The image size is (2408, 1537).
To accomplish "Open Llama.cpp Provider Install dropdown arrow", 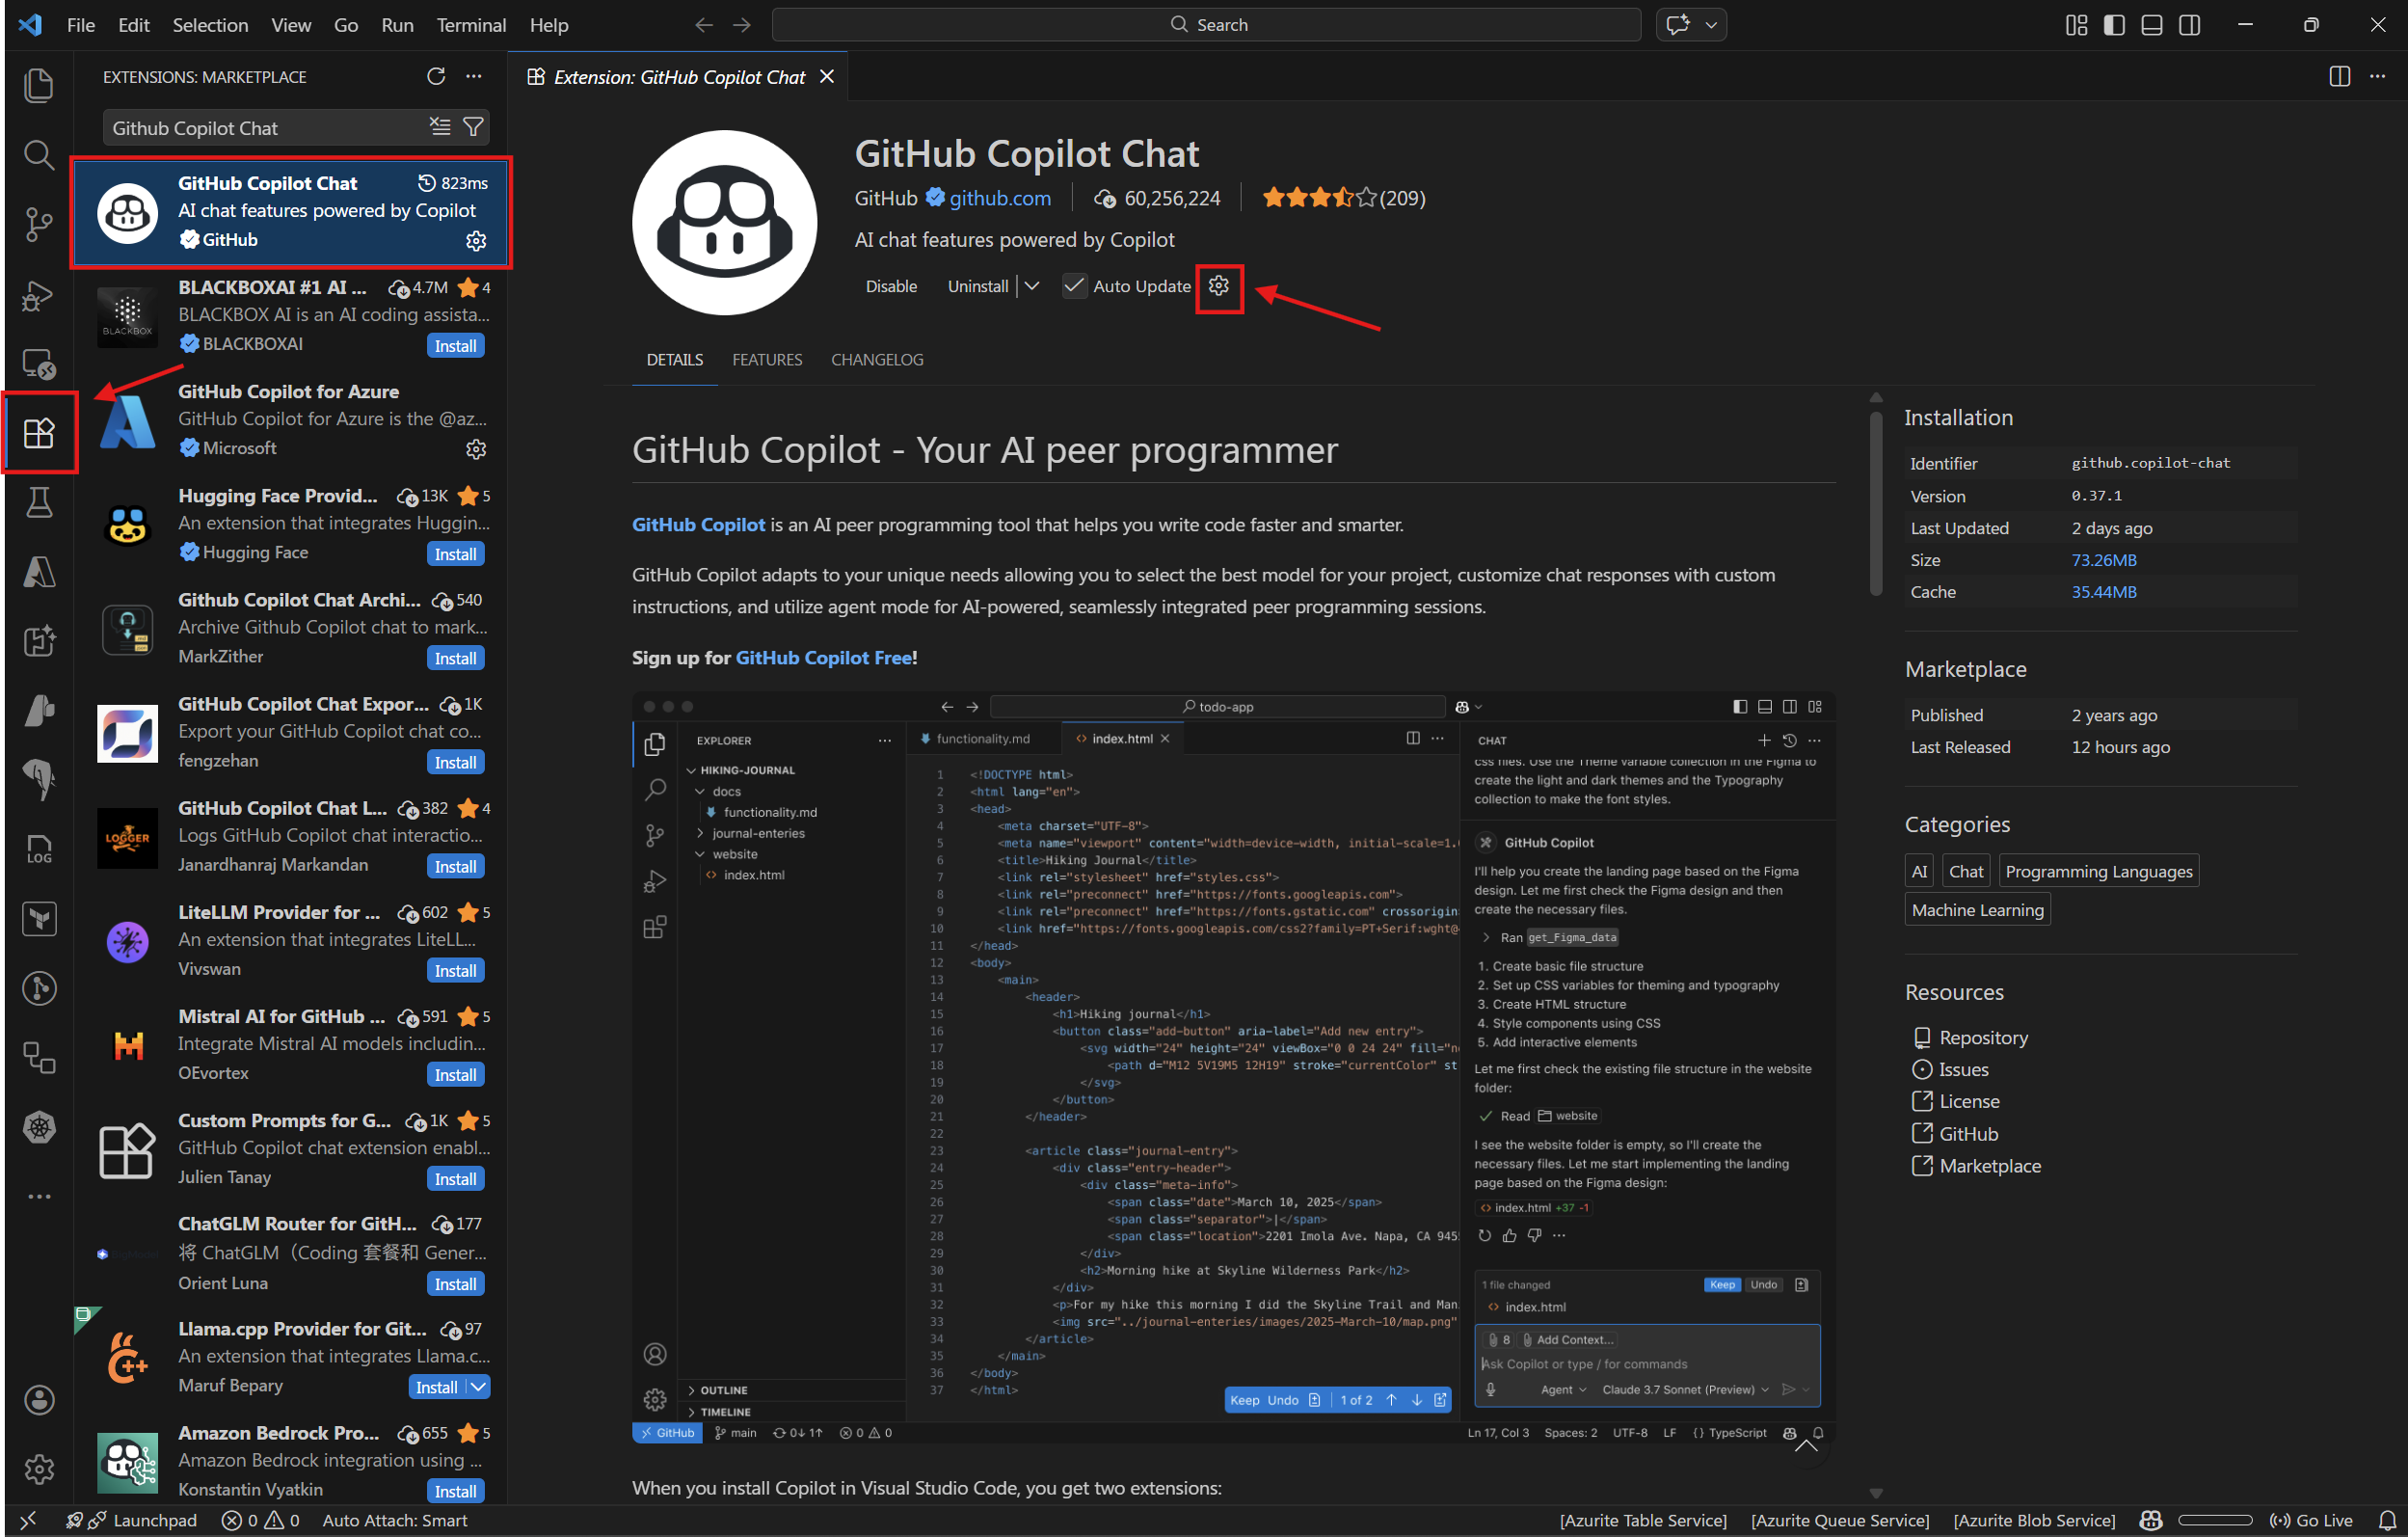I will (x=478, y=1387).
